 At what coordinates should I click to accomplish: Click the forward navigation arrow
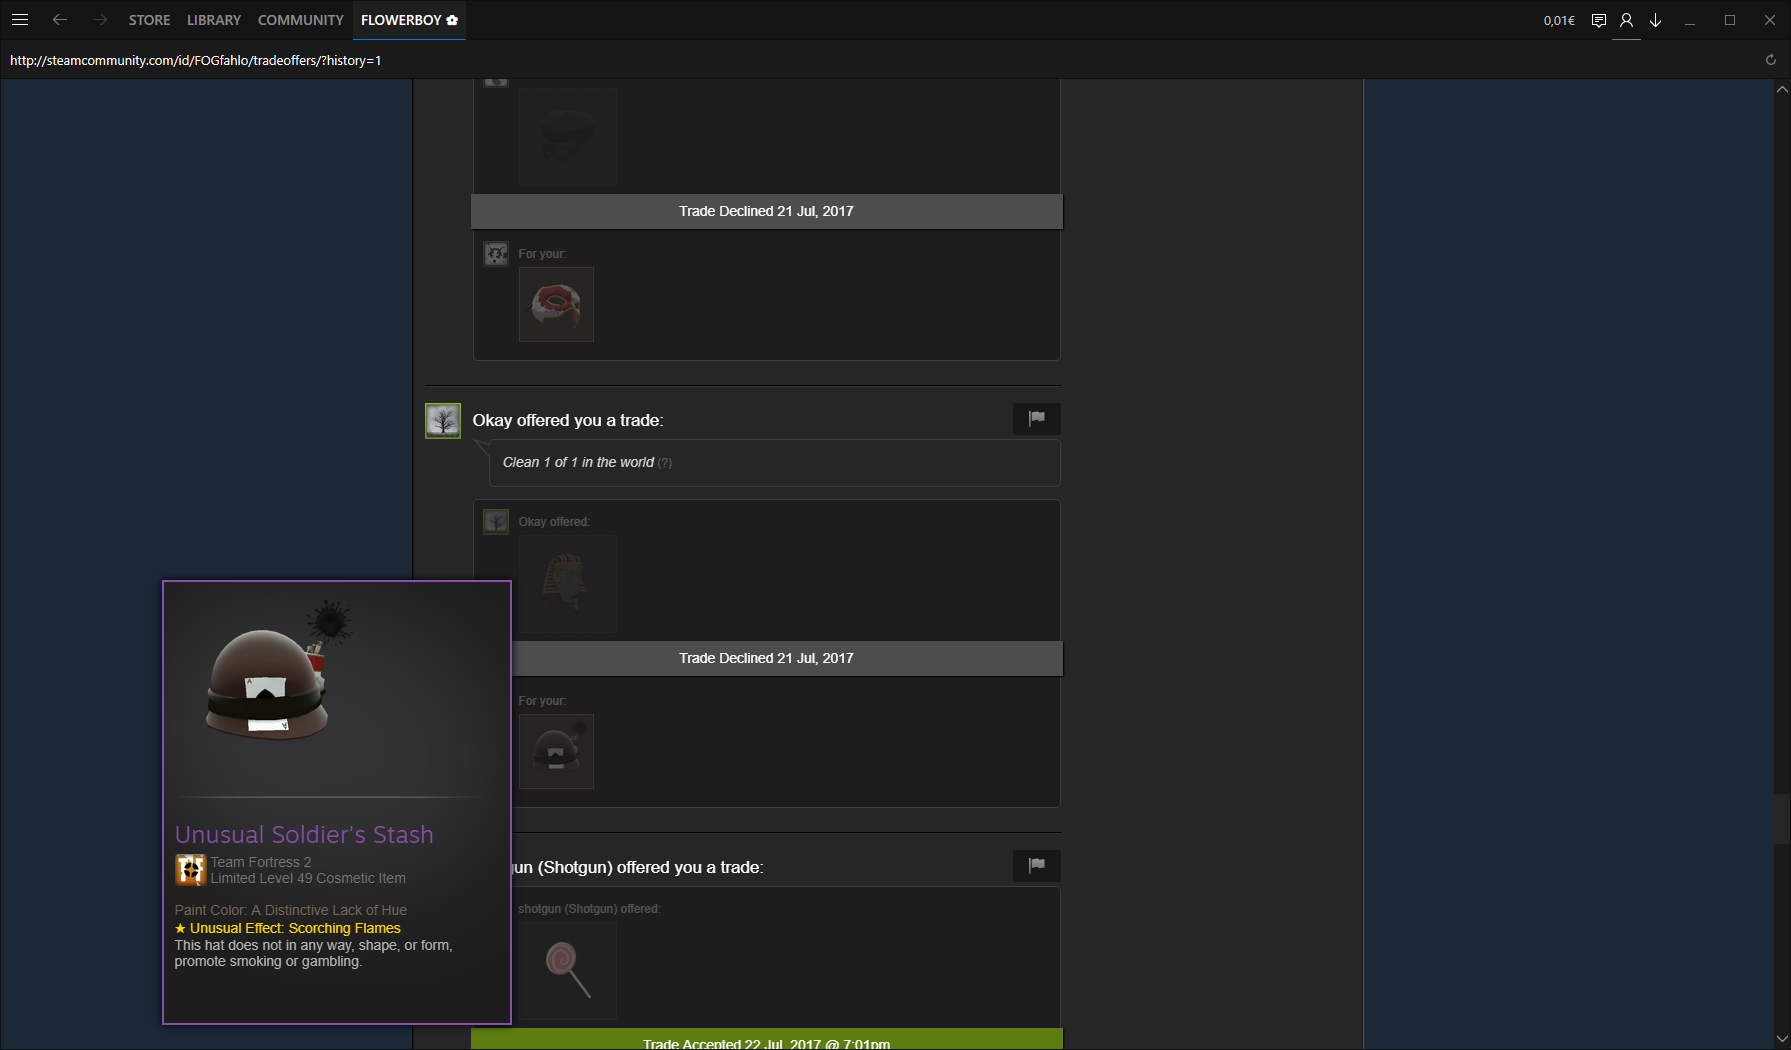99,20
